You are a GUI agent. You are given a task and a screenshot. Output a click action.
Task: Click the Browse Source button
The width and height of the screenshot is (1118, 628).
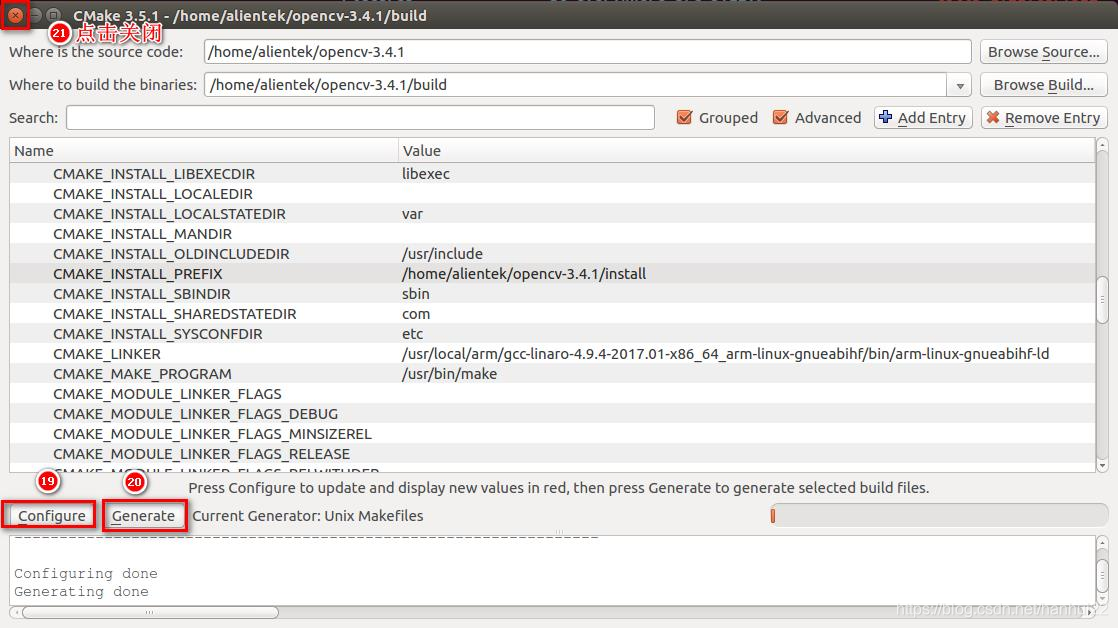click(1043, 51)
